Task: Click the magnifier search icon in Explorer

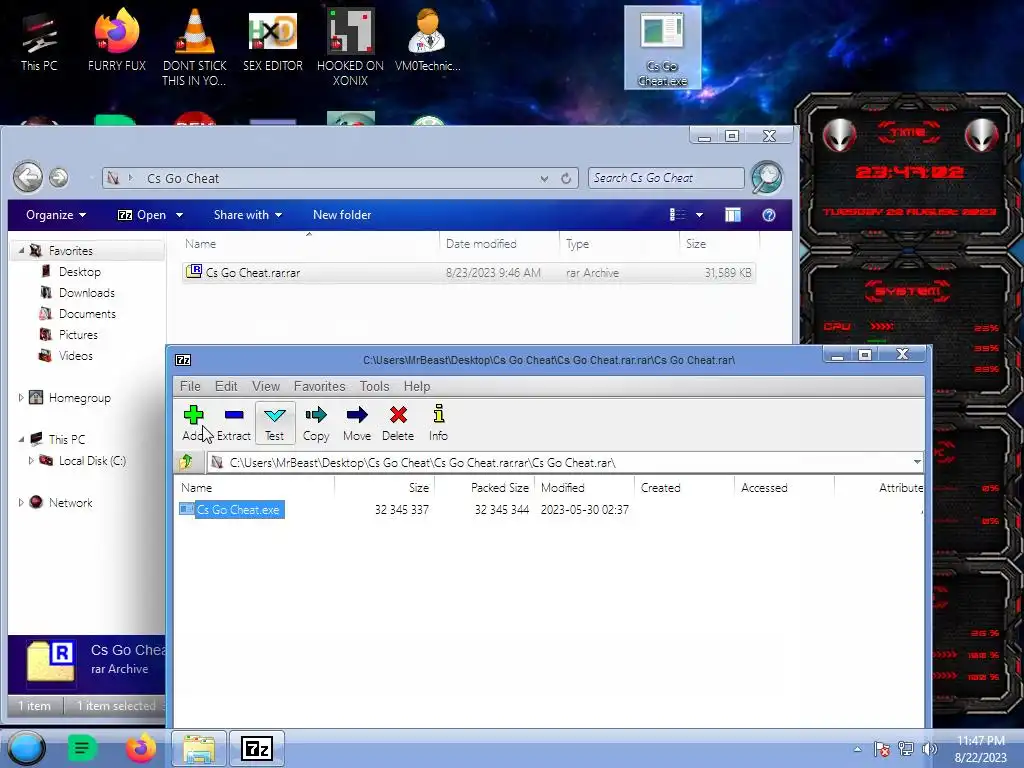Action: click(767, 177)
